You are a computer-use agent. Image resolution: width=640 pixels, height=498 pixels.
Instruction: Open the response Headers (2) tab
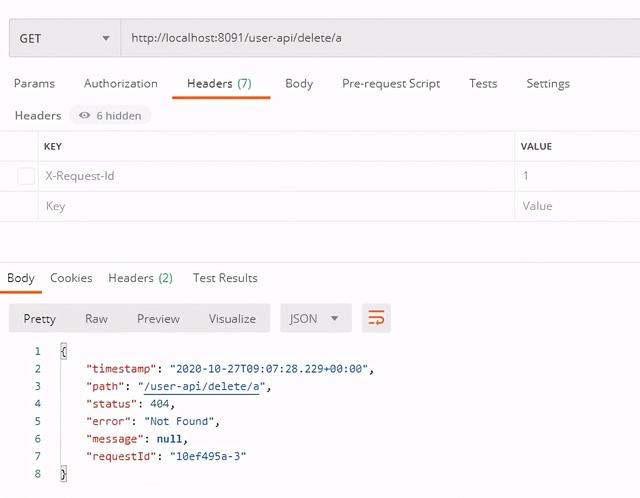140,278
